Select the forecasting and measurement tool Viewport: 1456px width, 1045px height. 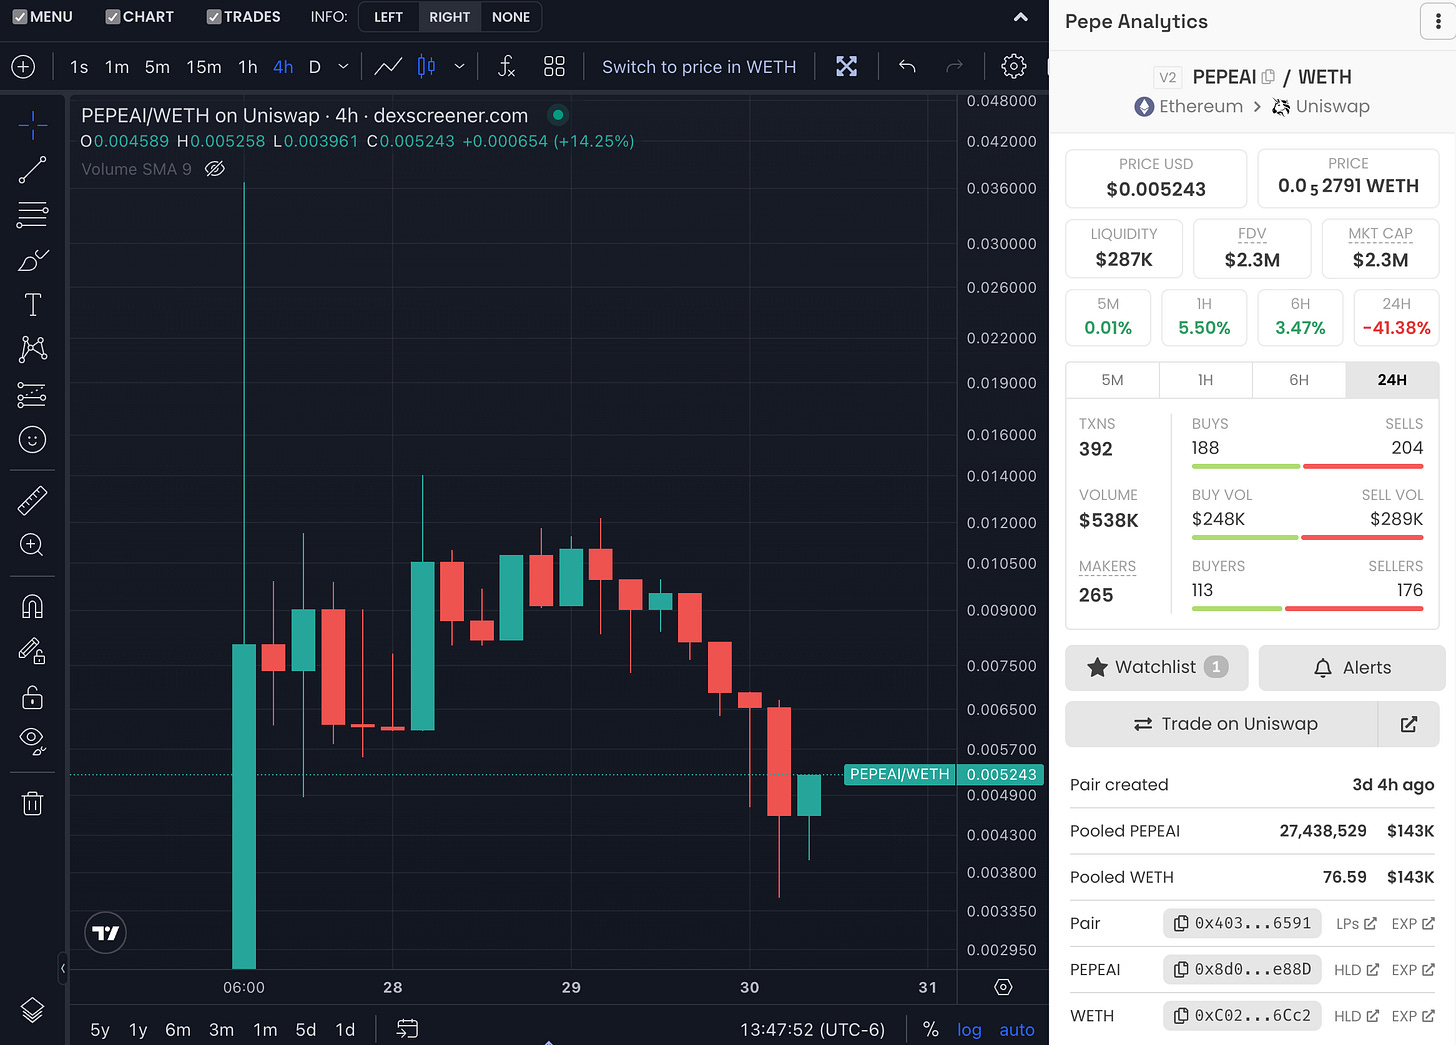[32, 395]
